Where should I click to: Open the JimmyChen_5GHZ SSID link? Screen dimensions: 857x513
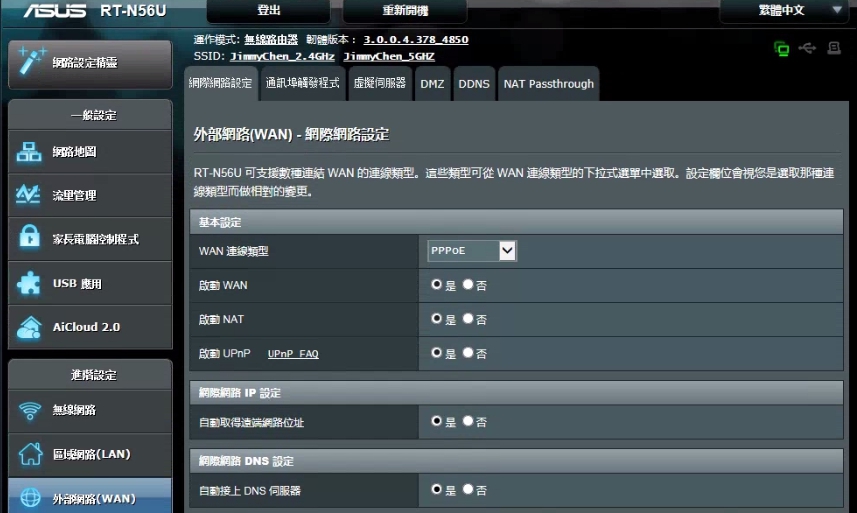[x=389, y=56]
